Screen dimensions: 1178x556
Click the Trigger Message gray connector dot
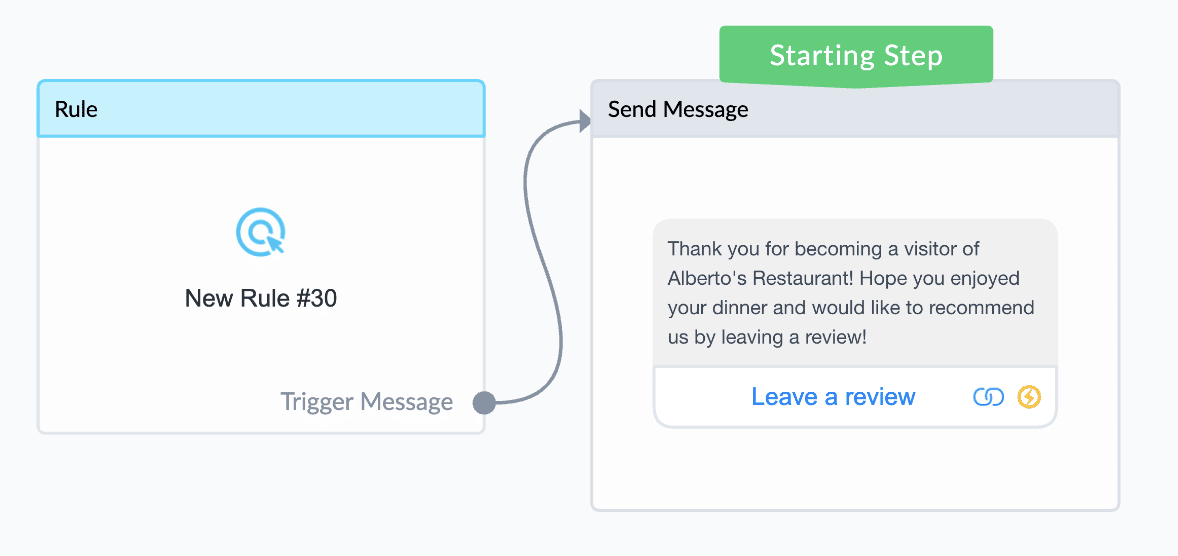pyautogui.click(x=485, y=403)
